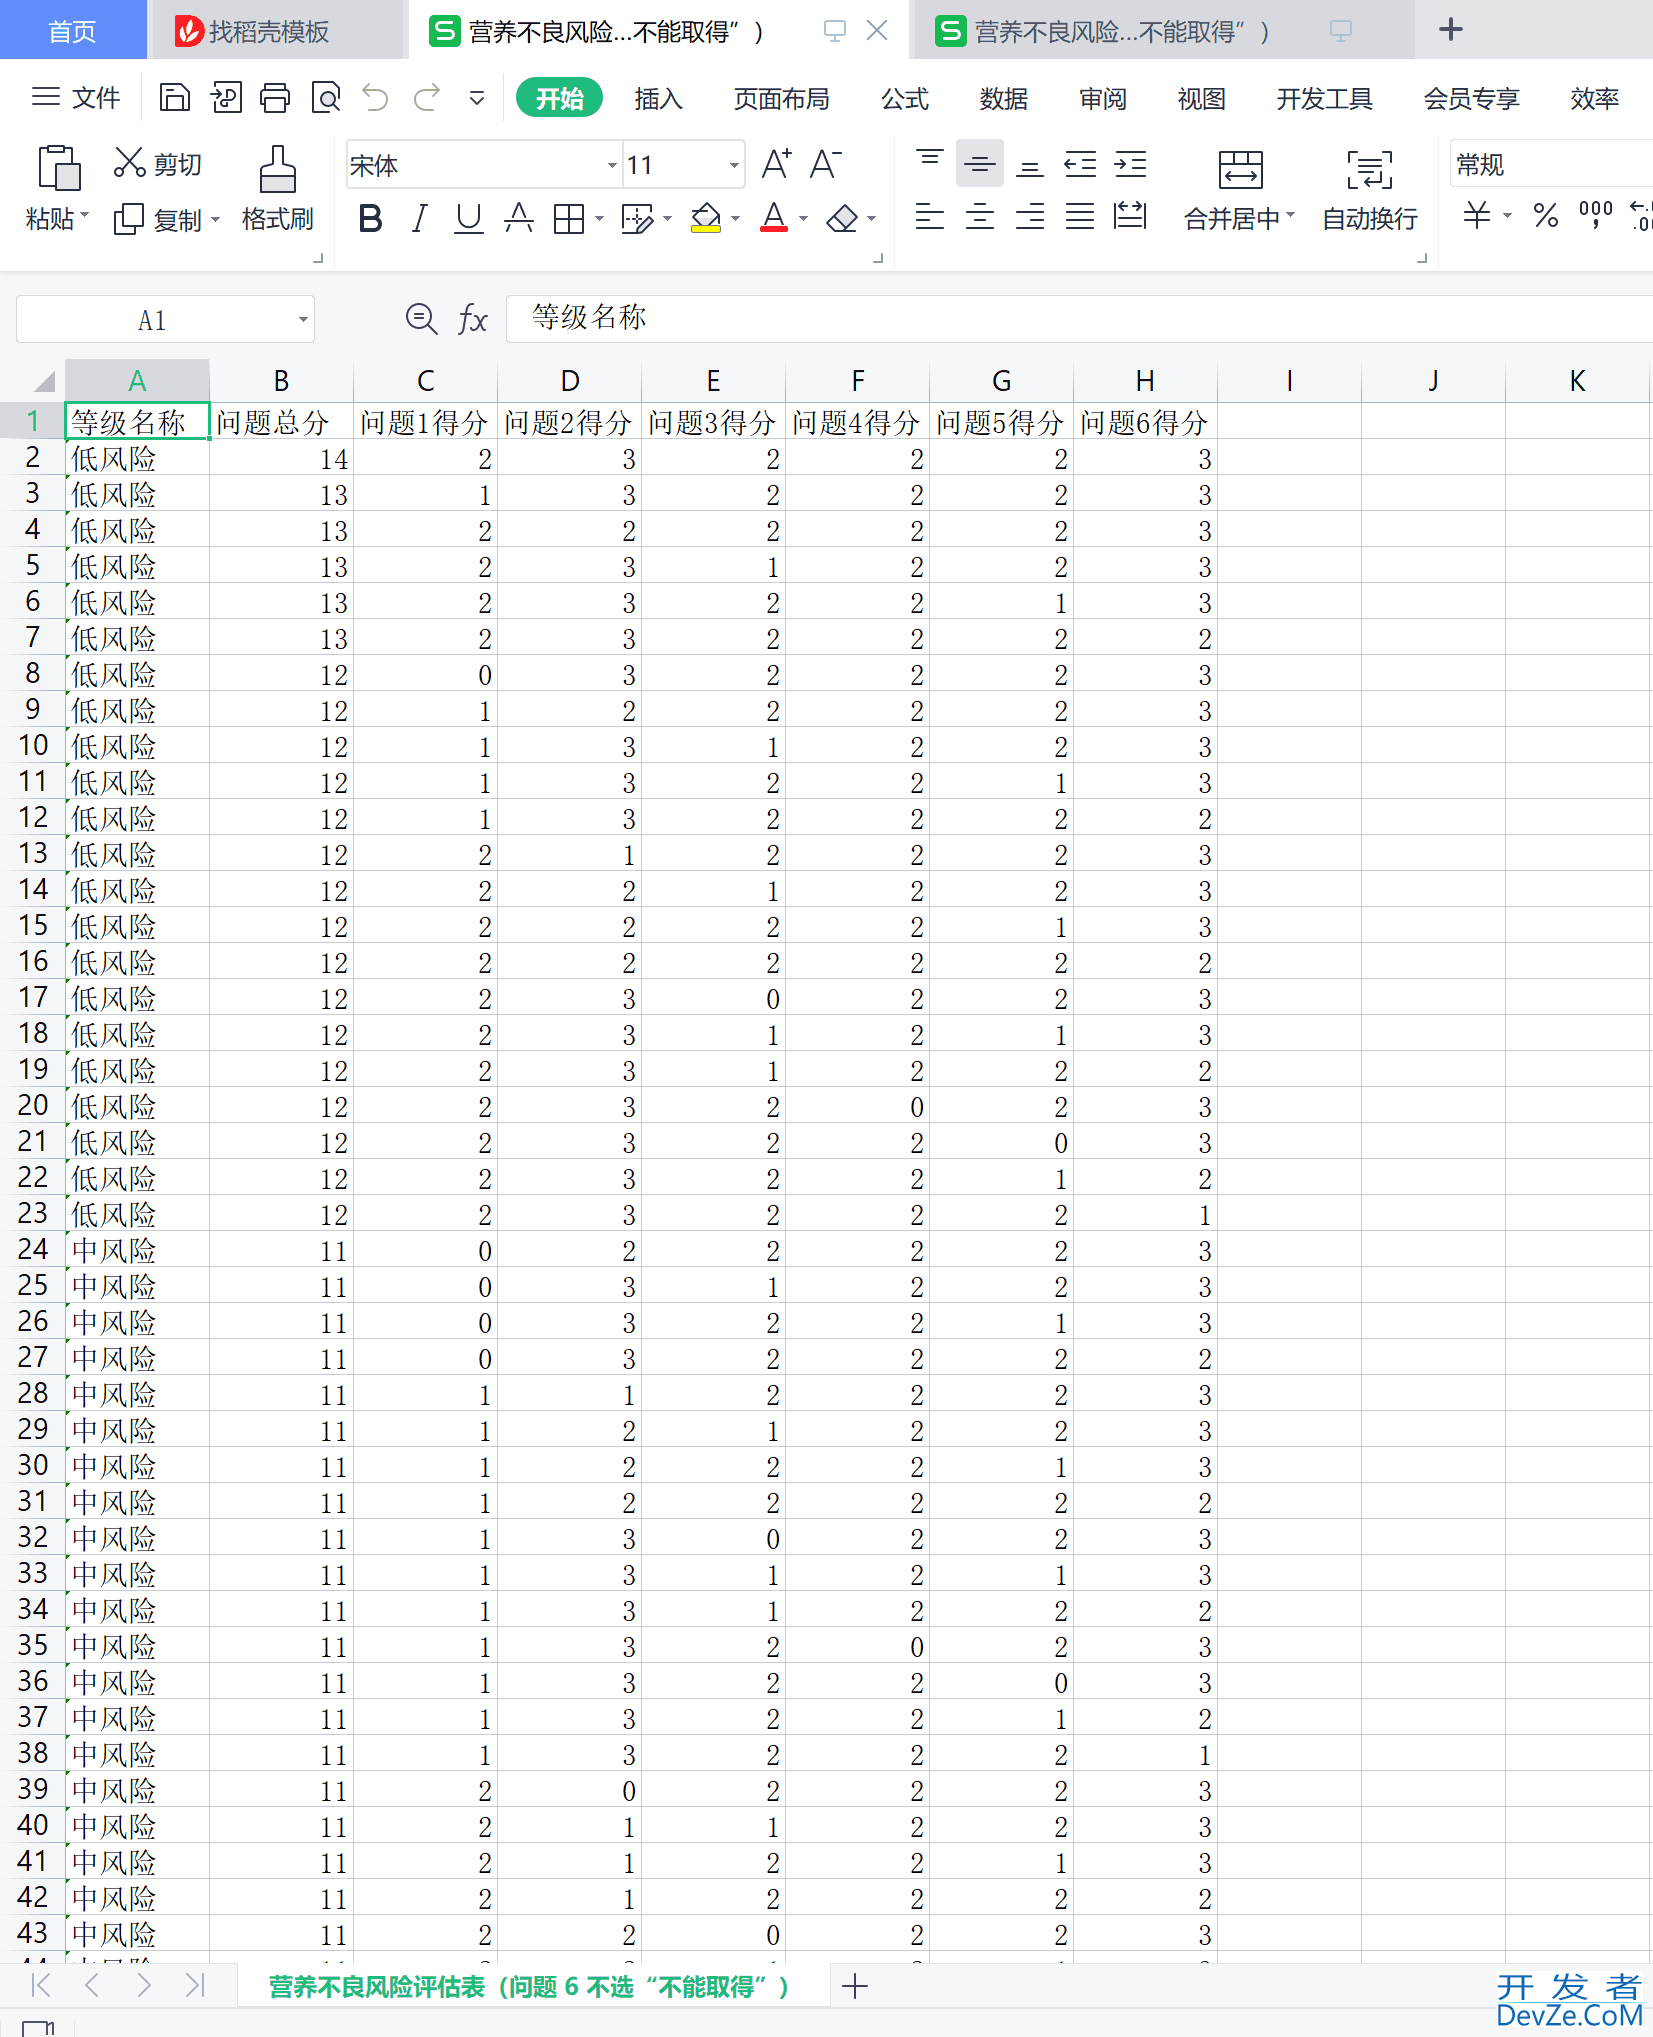
Task: Click the Undo arrow icon
Action: pyautogui.click(x=376, y=98)
